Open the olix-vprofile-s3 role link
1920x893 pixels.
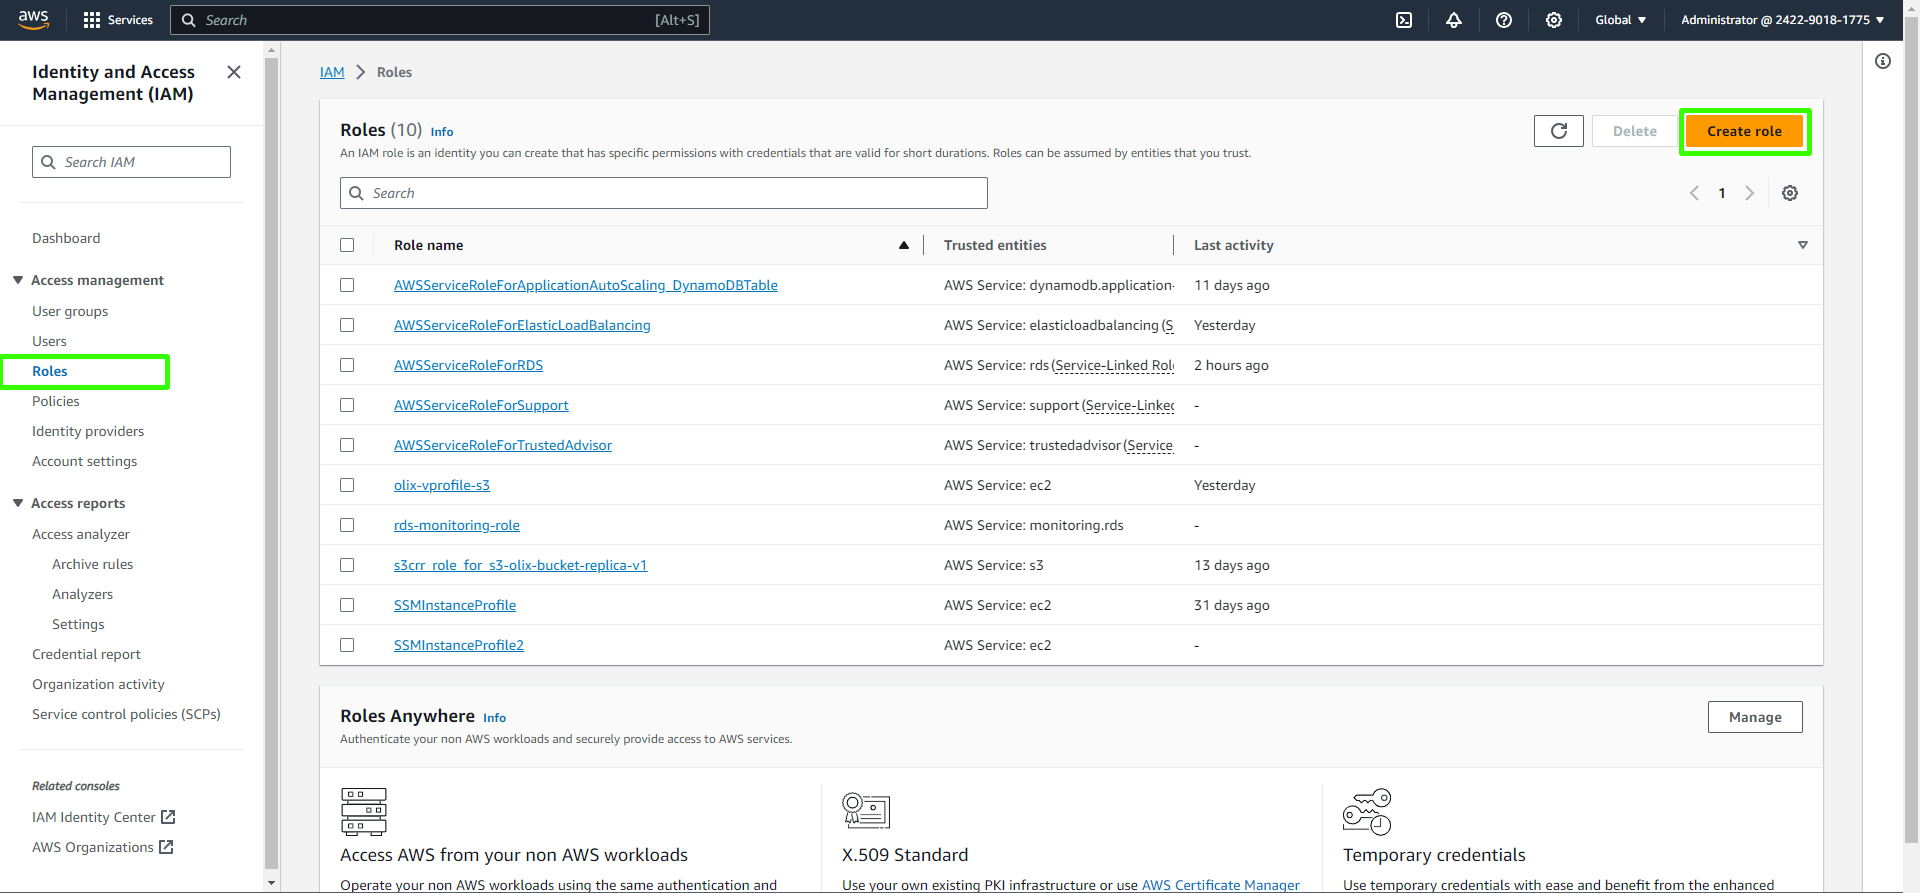click(x=442, y=485)
